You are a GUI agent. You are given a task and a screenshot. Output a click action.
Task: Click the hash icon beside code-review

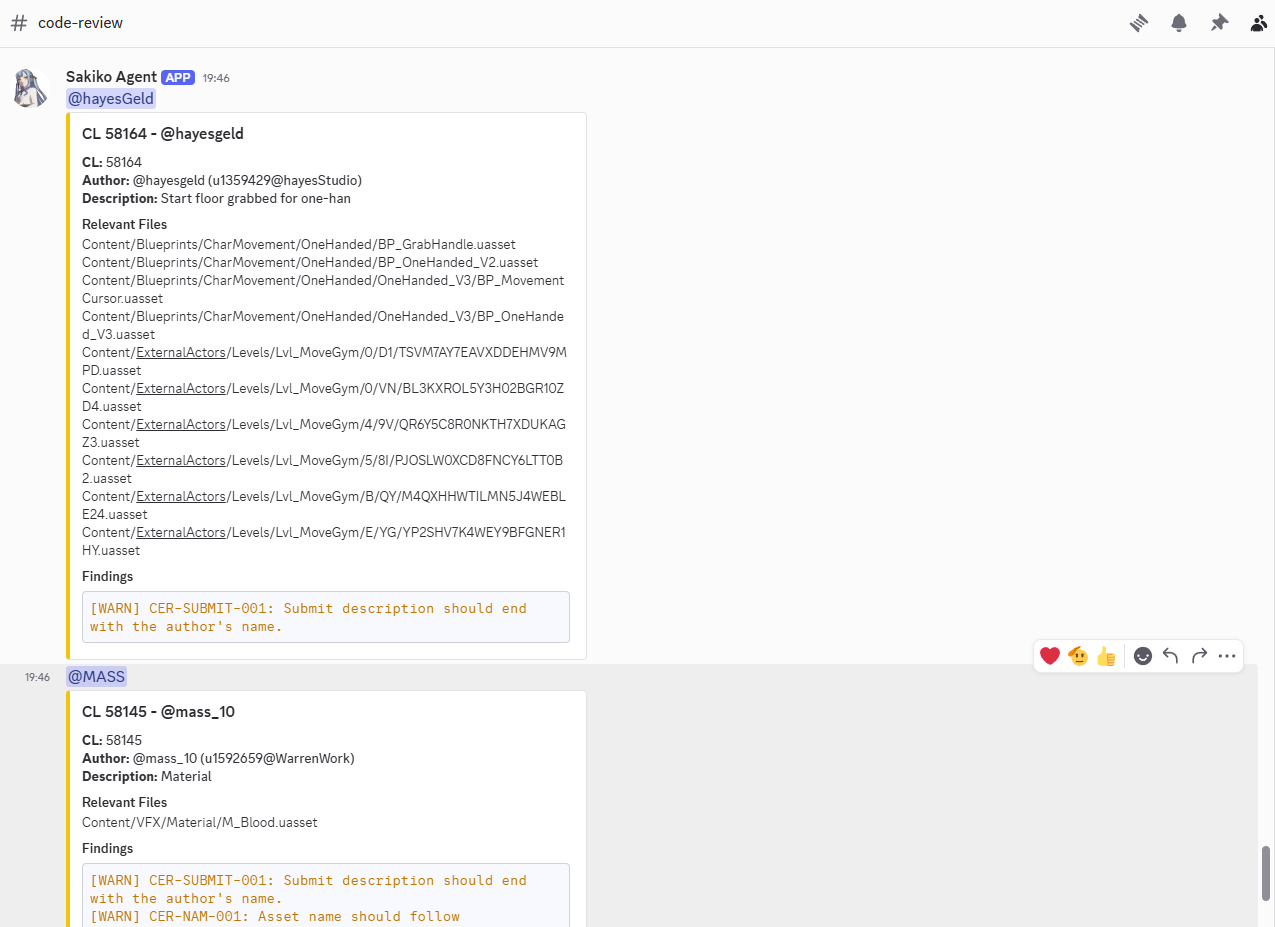point(19,23)
